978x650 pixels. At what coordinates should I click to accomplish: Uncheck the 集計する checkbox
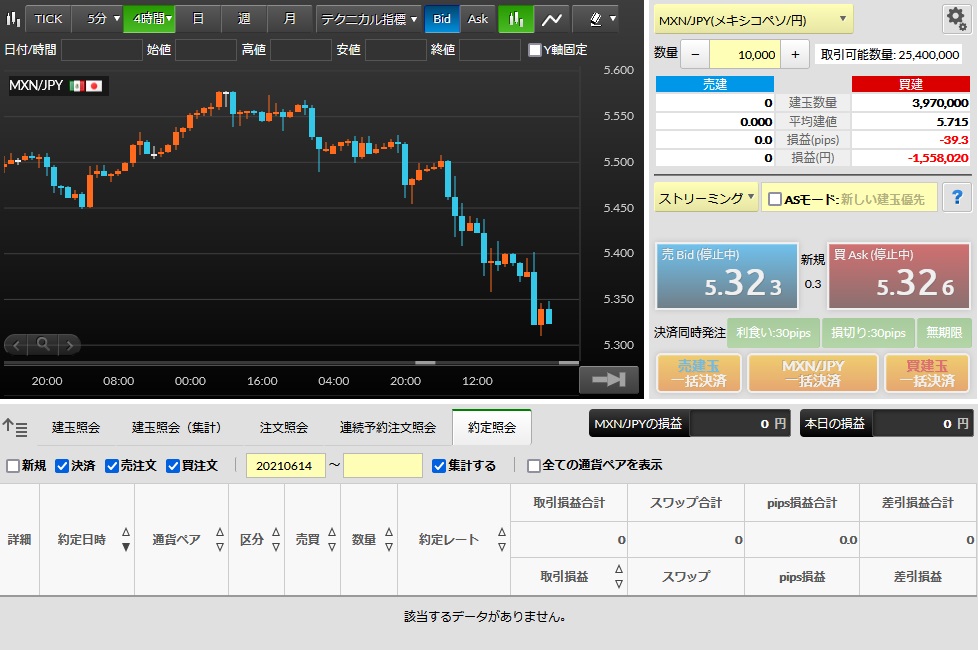[439, 465]
